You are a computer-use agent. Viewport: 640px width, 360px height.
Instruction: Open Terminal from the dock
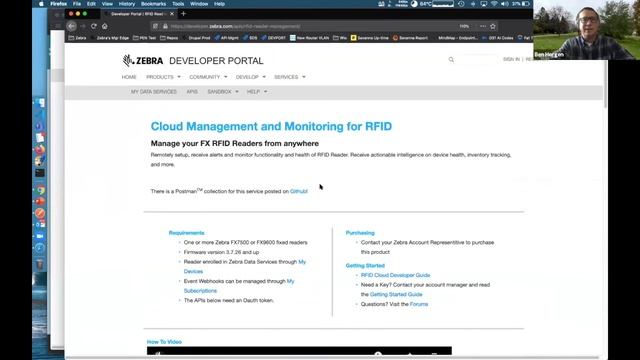click(40, 173)
